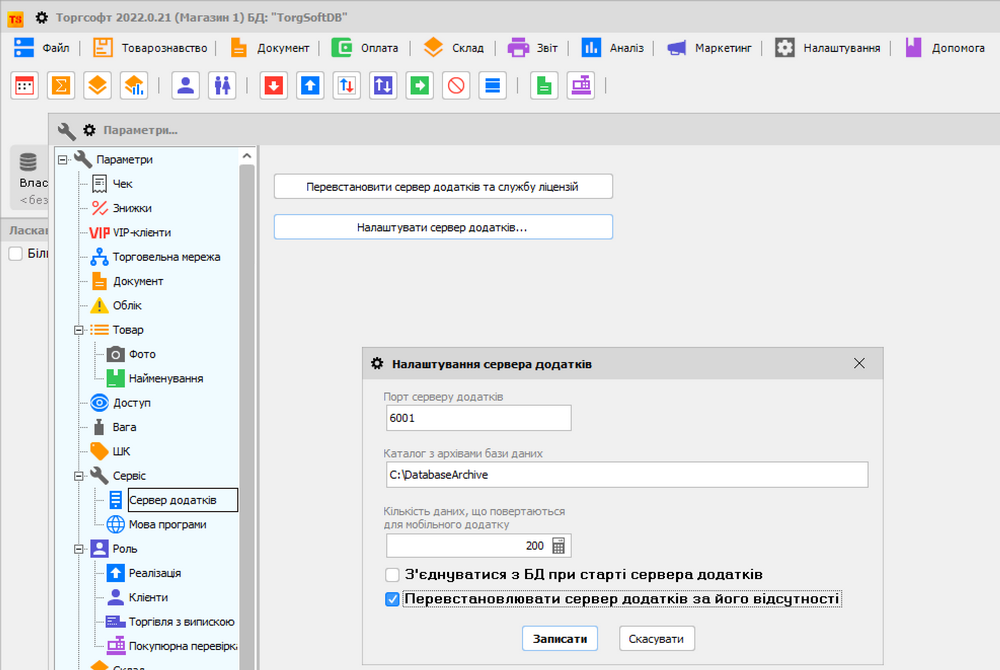Open calculator in the data count field
This screenshot has width=1000, height=670.
tap(558, 546)
